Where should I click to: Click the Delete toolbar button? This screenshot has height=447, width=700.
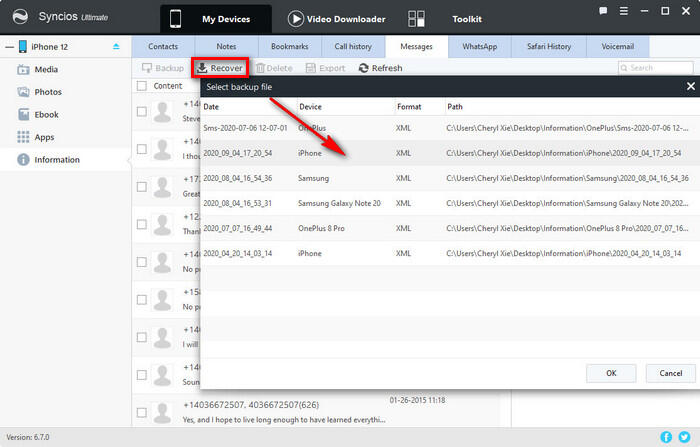pyautogui.click(x=274, y=68)
